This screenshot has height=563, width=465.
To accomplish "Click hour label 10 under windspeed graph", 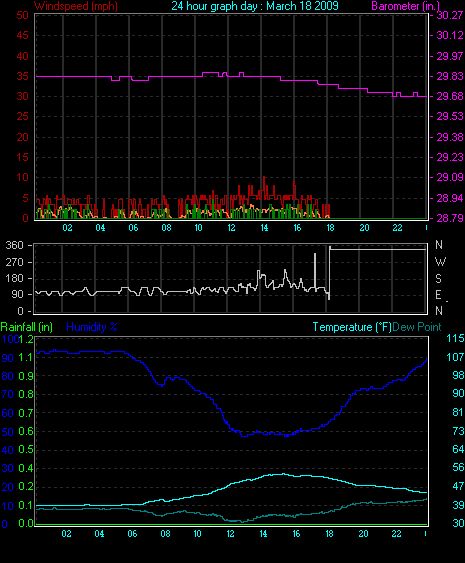I will point(198,228).
